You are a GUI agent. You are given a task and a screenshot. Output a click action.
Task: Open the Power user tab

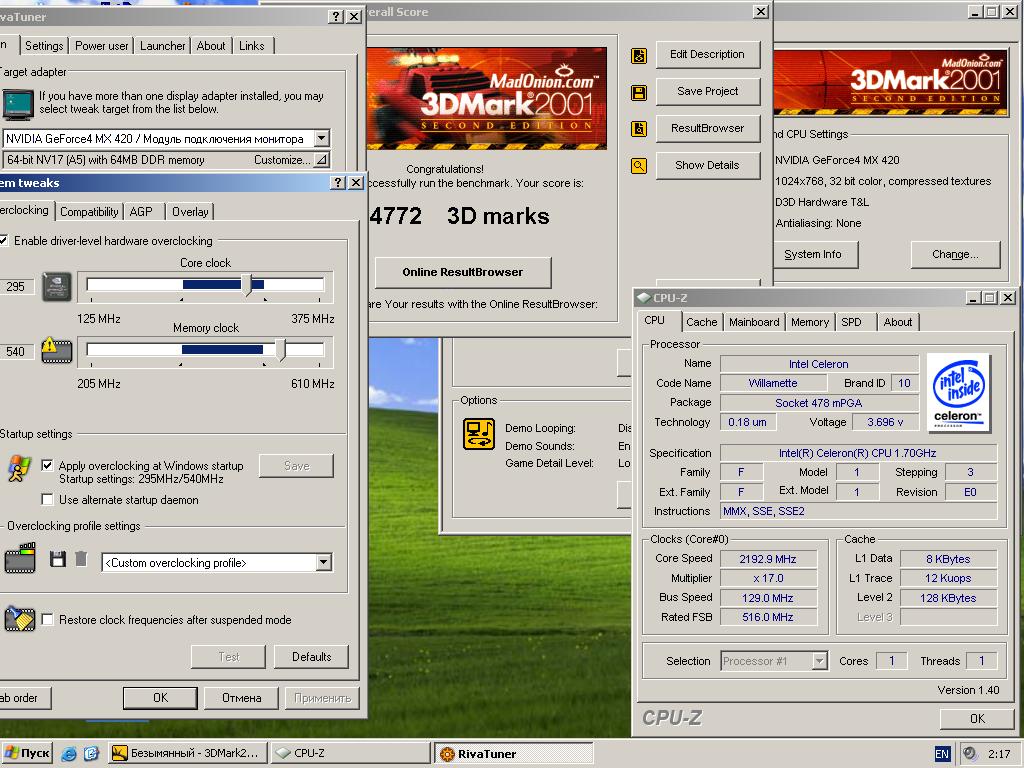pyautogui.click(x=101, y=46)
